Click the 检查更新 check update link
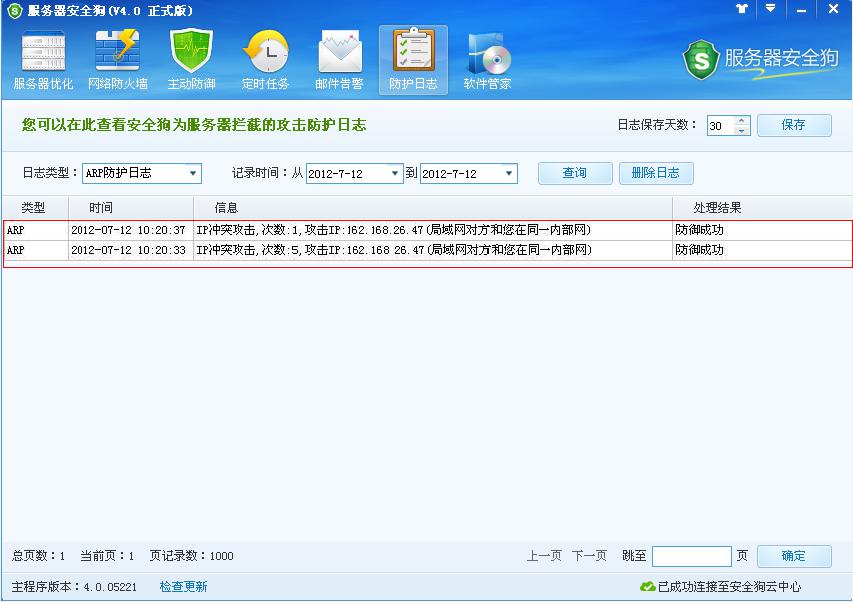853x602 pixels. (x=183, y=587)
